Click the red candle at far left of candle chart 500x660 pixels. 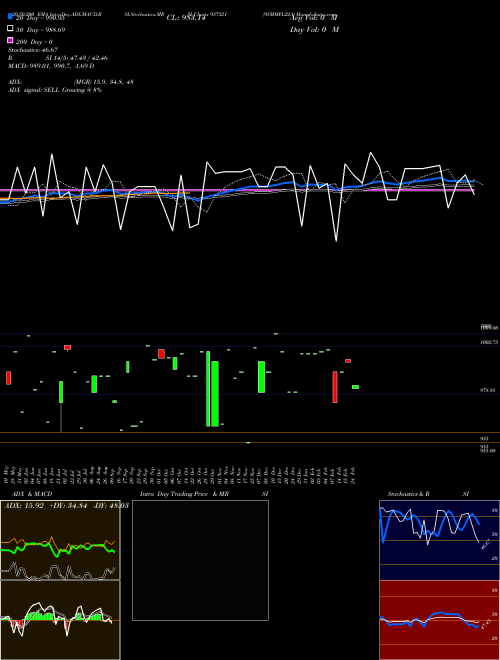point(8,378)
